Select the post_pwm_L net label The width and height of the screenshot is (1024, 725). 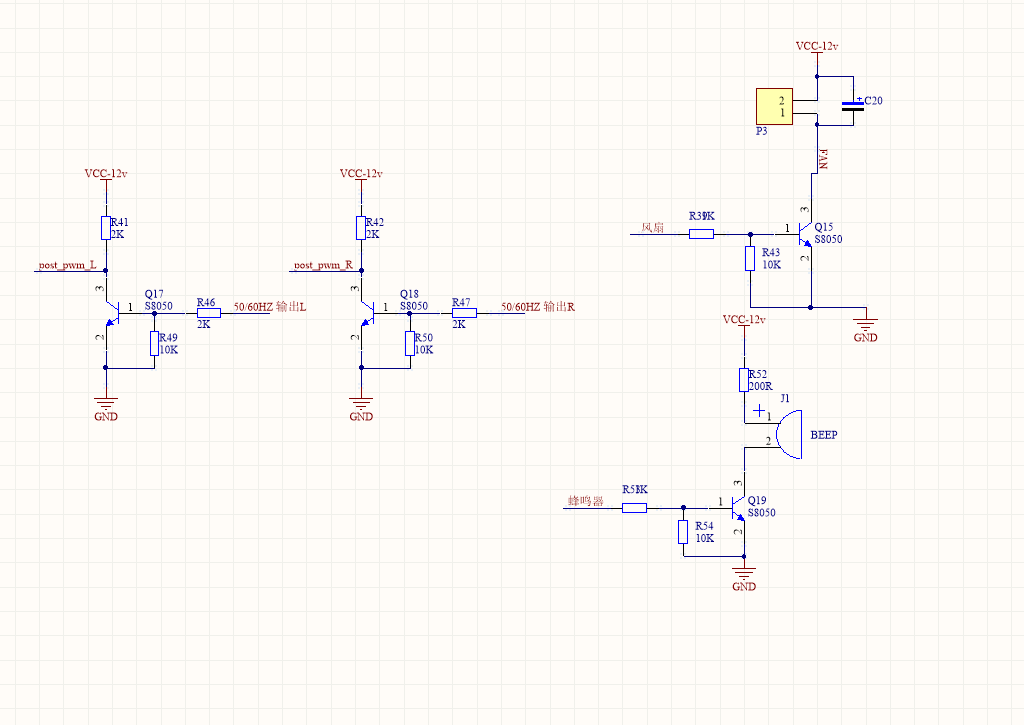click(67, 266)
